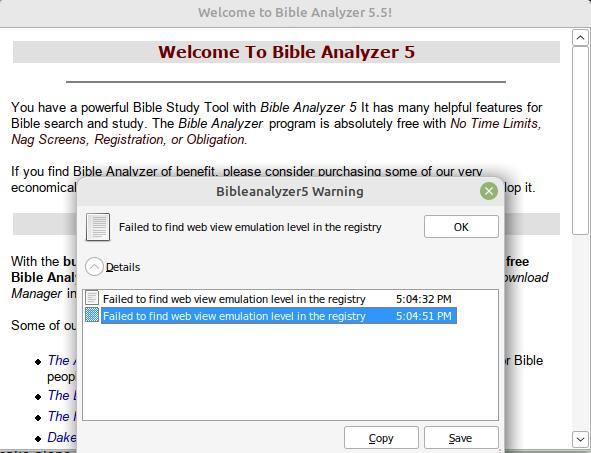Save the warning log to file

[461, 438]
